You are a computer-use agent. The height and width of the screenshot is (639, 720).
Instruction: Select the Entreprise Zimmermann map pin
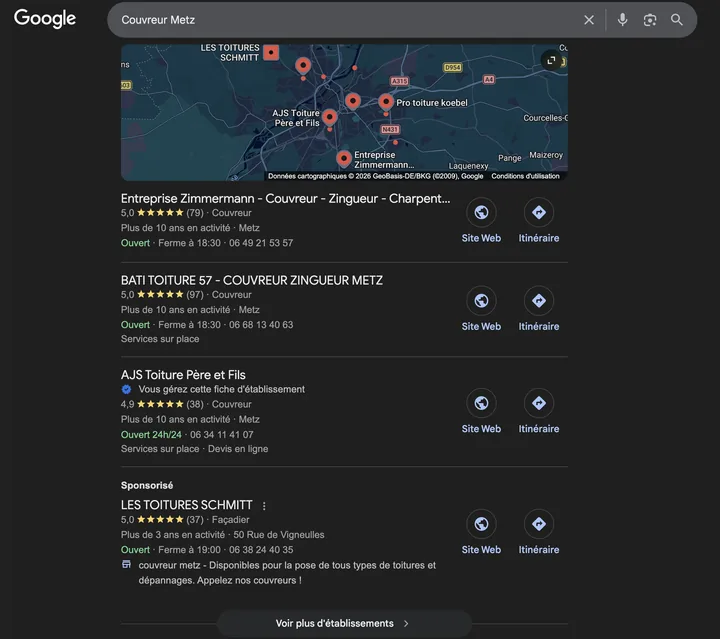coord(343,159)
